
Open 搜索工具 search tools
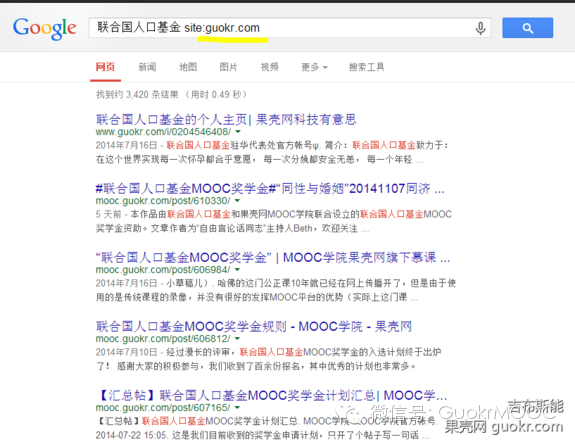click(x=366, y=67)
